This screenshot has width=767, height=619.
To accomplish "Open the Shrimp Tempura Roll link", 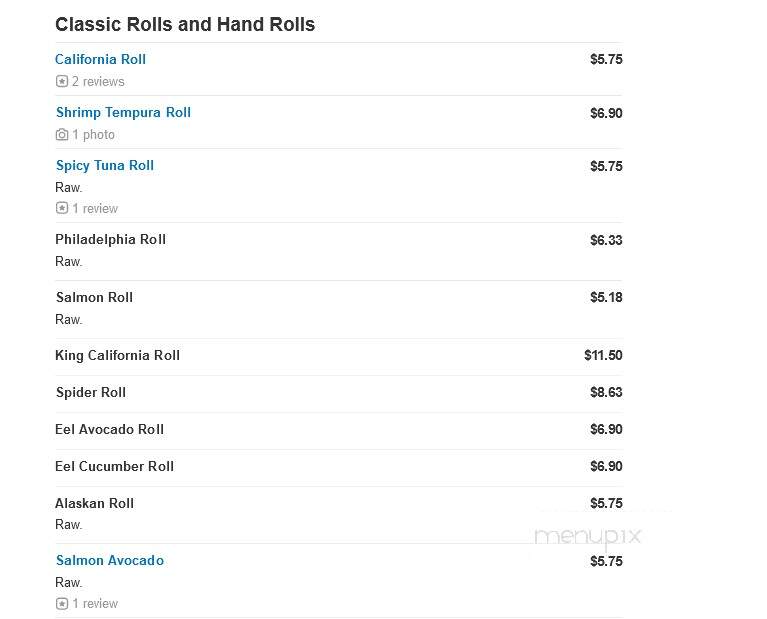I will tap(123, 113).
